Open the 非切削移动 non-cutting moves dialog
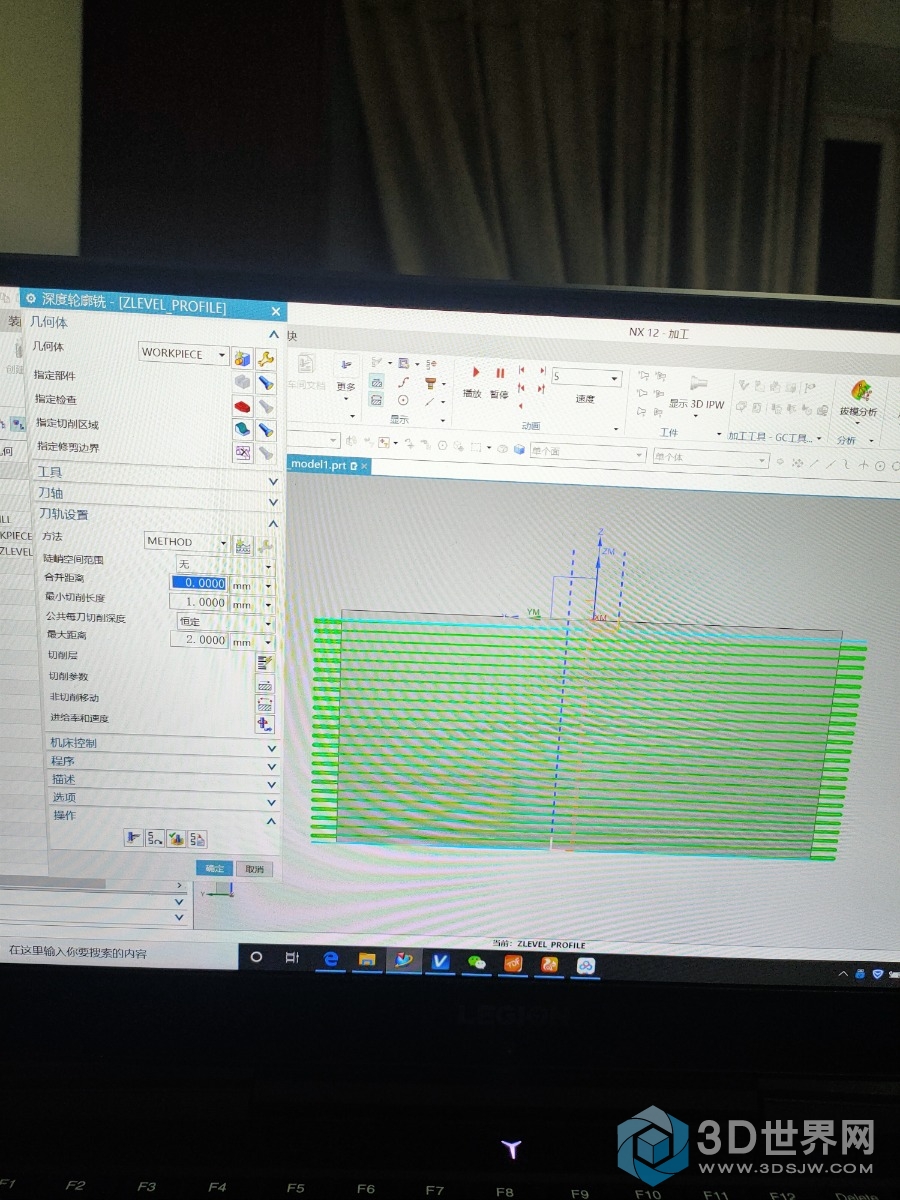900x1200 pixels. [x=265, y=704]
